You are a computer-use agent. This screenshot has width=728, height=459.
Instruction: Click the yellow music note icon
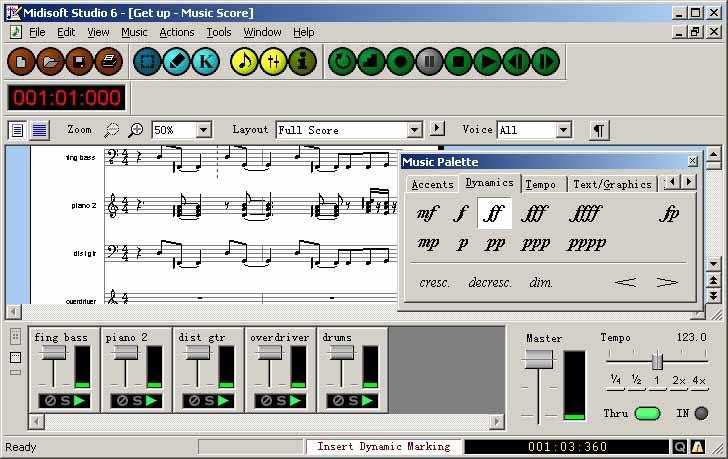pos(244,62)
